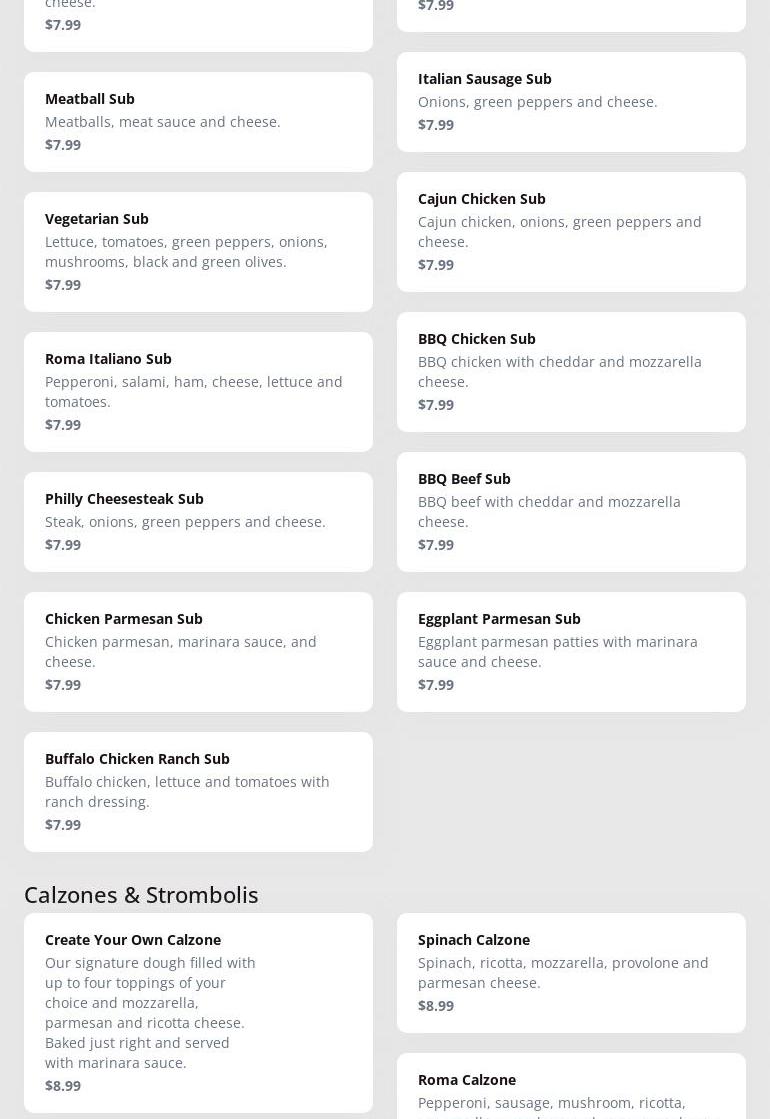Open the Meatball Sub menu item
Viewport: 770px width, 1119px height.
198,121
